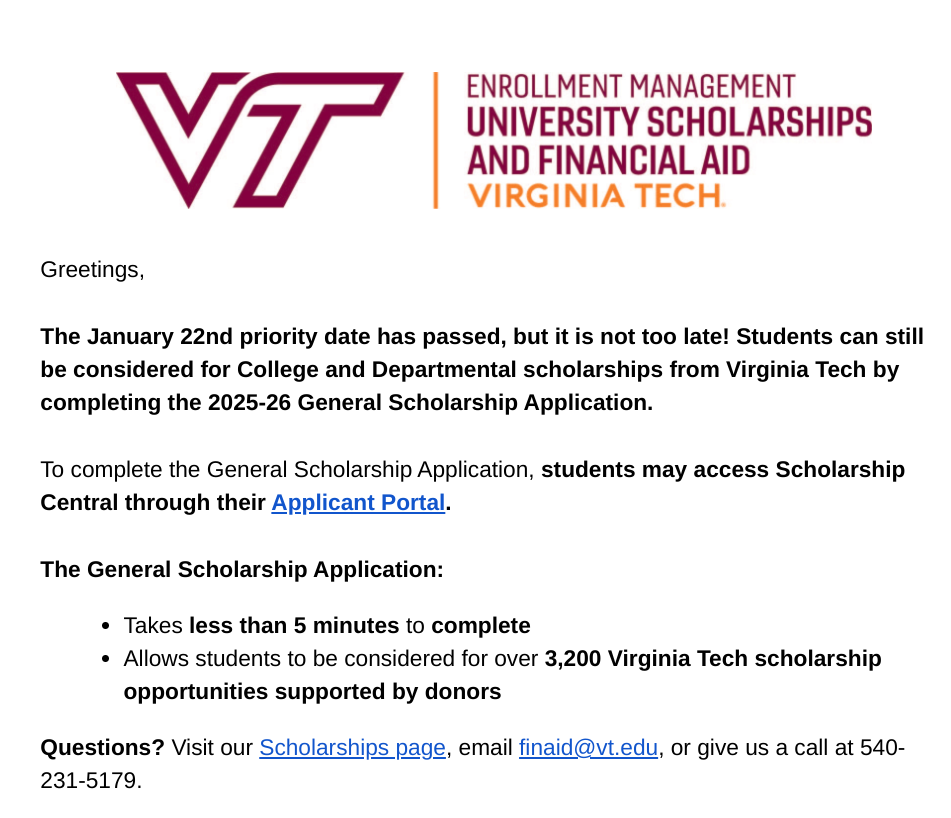Click the Greetings salutation text

(x=92, y=270)
